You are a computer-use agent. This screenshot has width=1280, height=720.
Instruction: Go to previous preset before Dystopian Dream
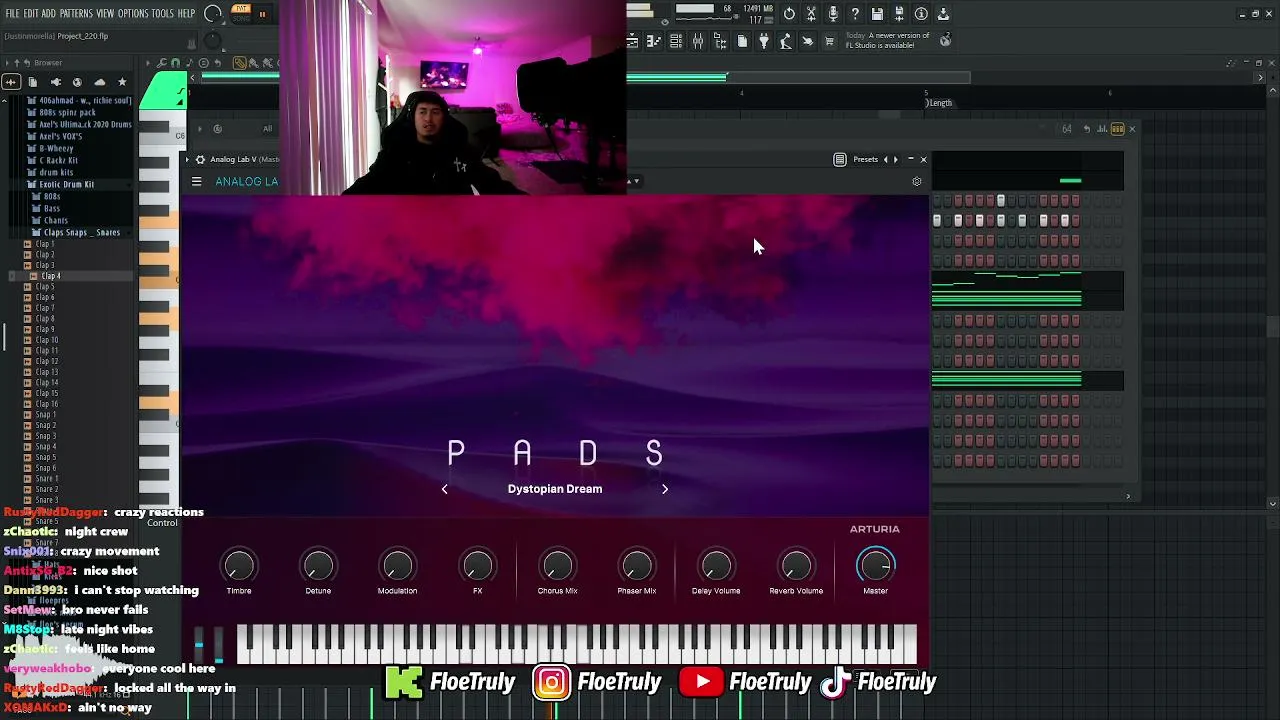click(445, 489)
